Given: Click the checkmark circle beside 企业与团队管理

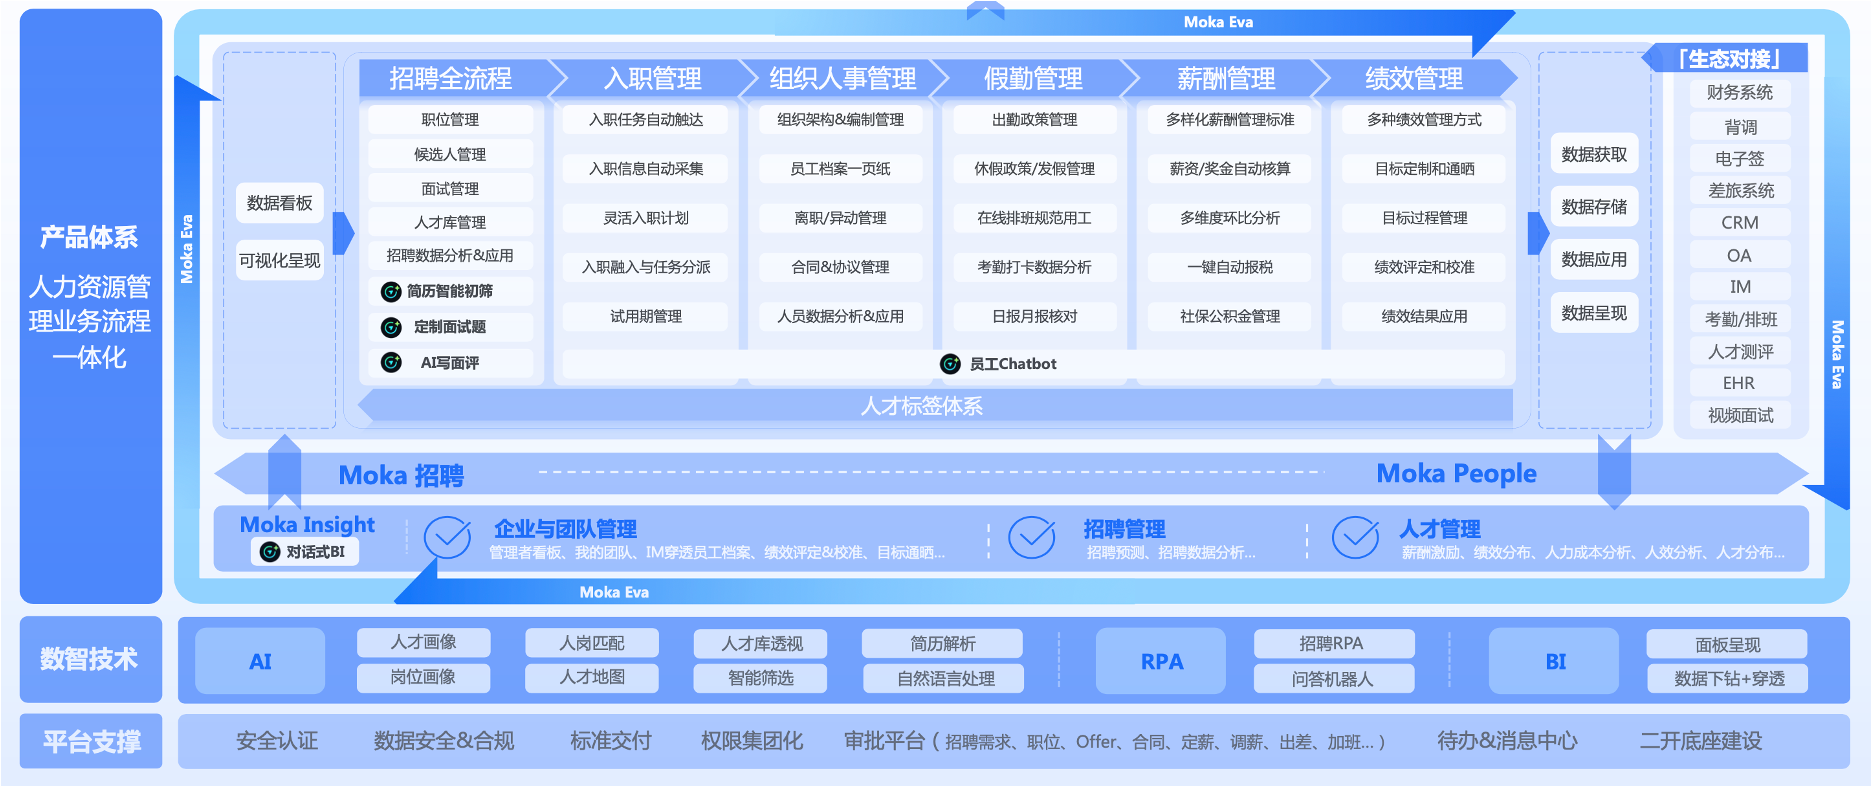Looking at the screenshot, I should point(447,538).
